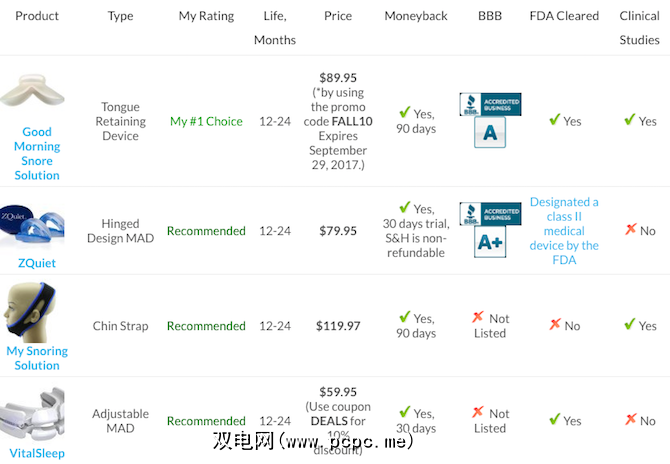The width and height of the screenshot is (670, 464).
Task: Click the BBB Accredited Business A+ rating badge
Action: [x=490, y=229]
